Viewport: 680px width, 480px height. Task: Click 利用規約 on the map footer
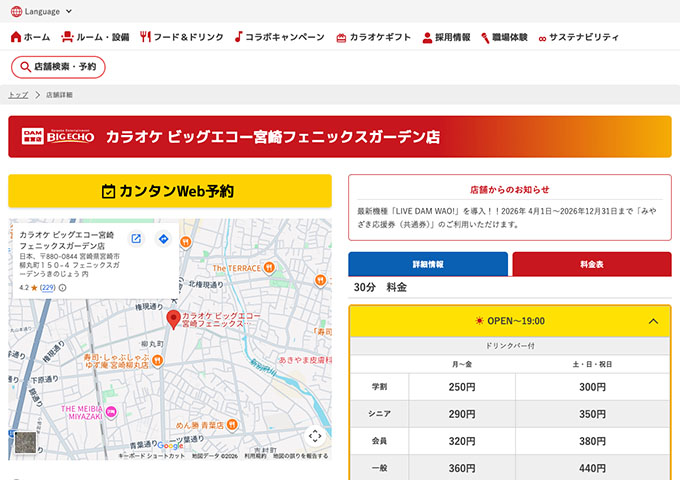tap(255, 456)
